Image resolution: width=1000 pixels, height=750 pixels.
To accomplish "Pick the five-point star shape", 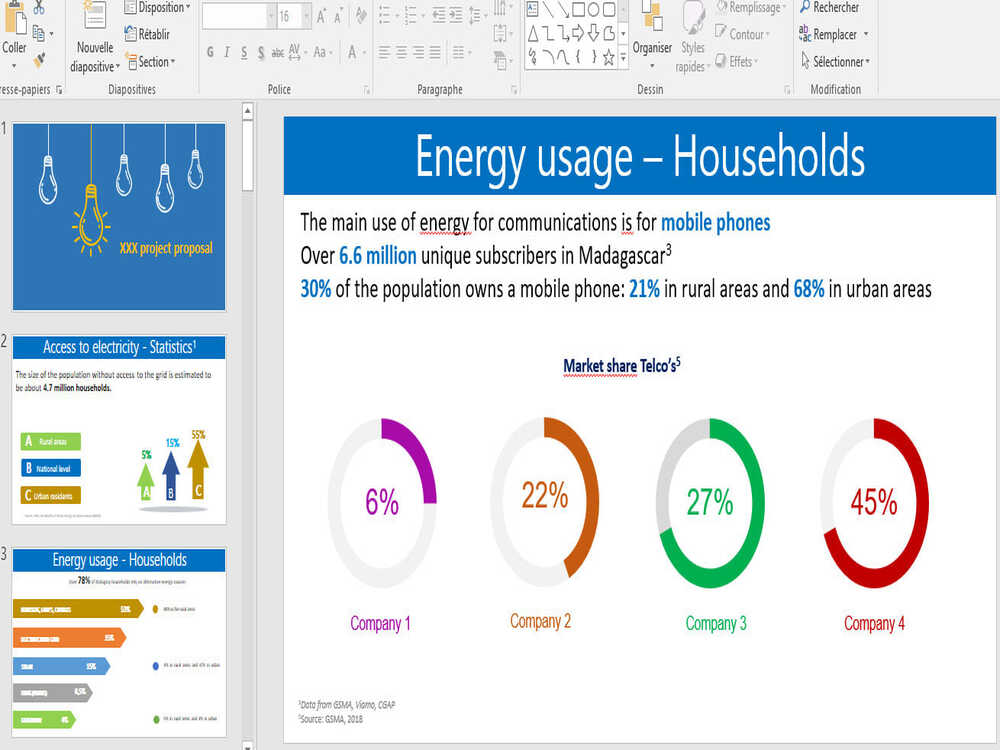I will [x=608, y=57].
